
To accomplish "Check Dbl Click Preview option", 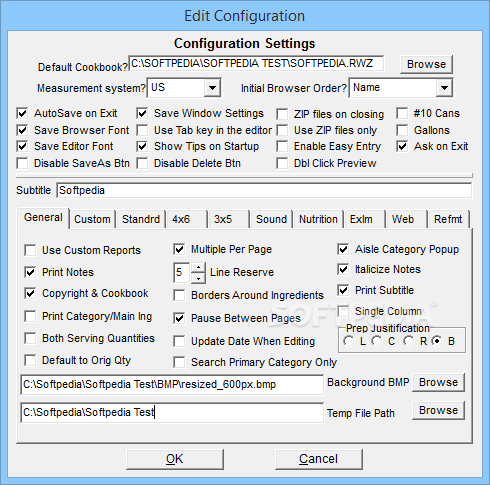I will [x=282, y=163].
